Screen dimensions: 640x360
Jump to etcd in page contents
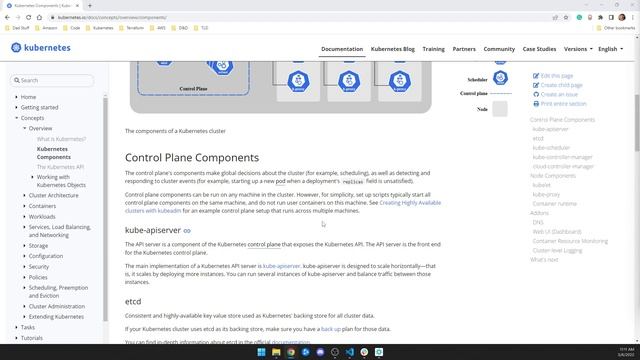538,138
